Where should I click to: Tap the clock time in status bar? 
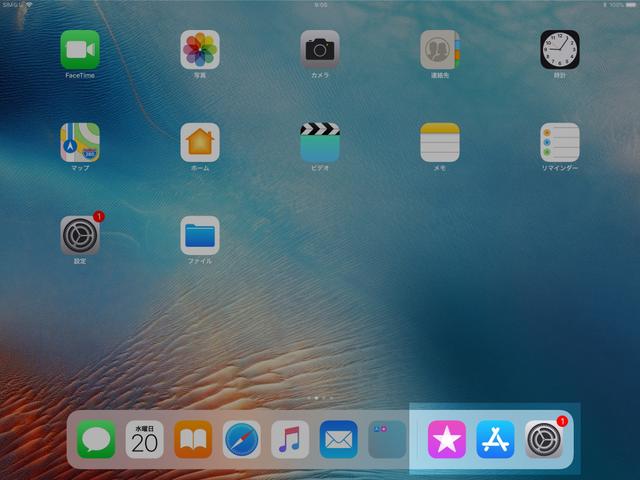(320, 5)
